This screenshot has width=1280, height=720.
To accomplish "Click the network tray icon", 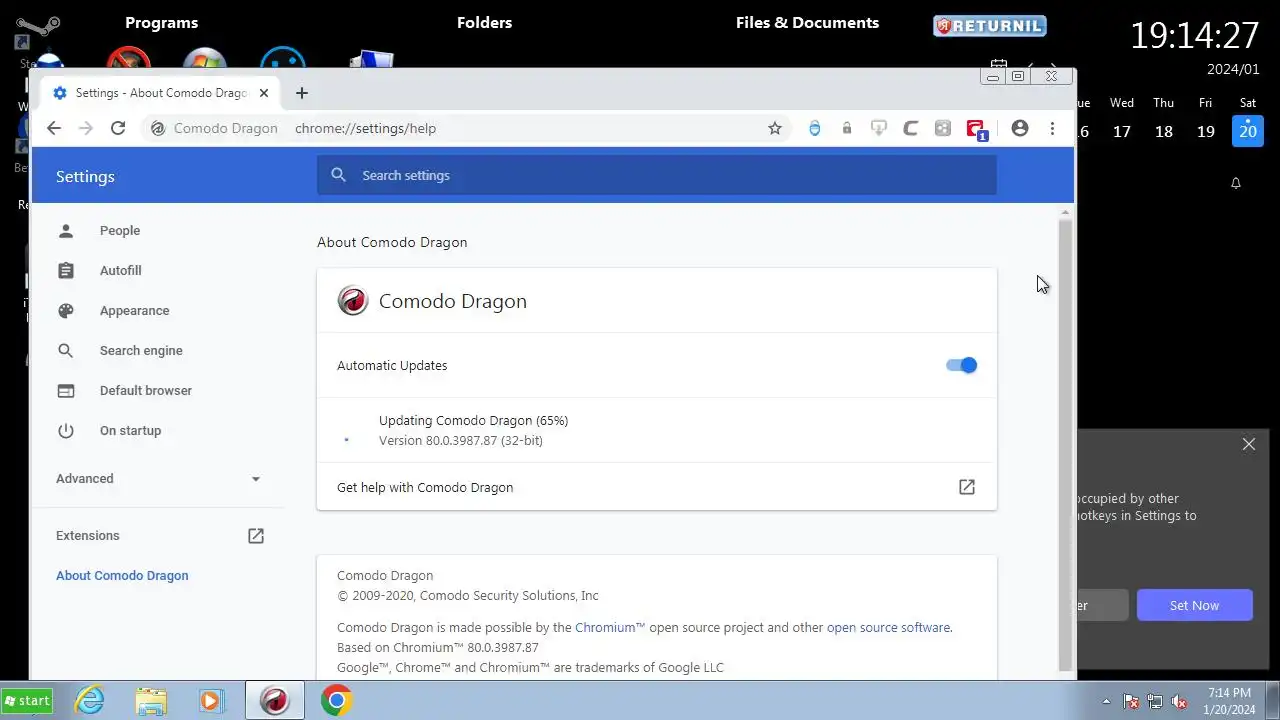I will click(x=1155, y=701).
